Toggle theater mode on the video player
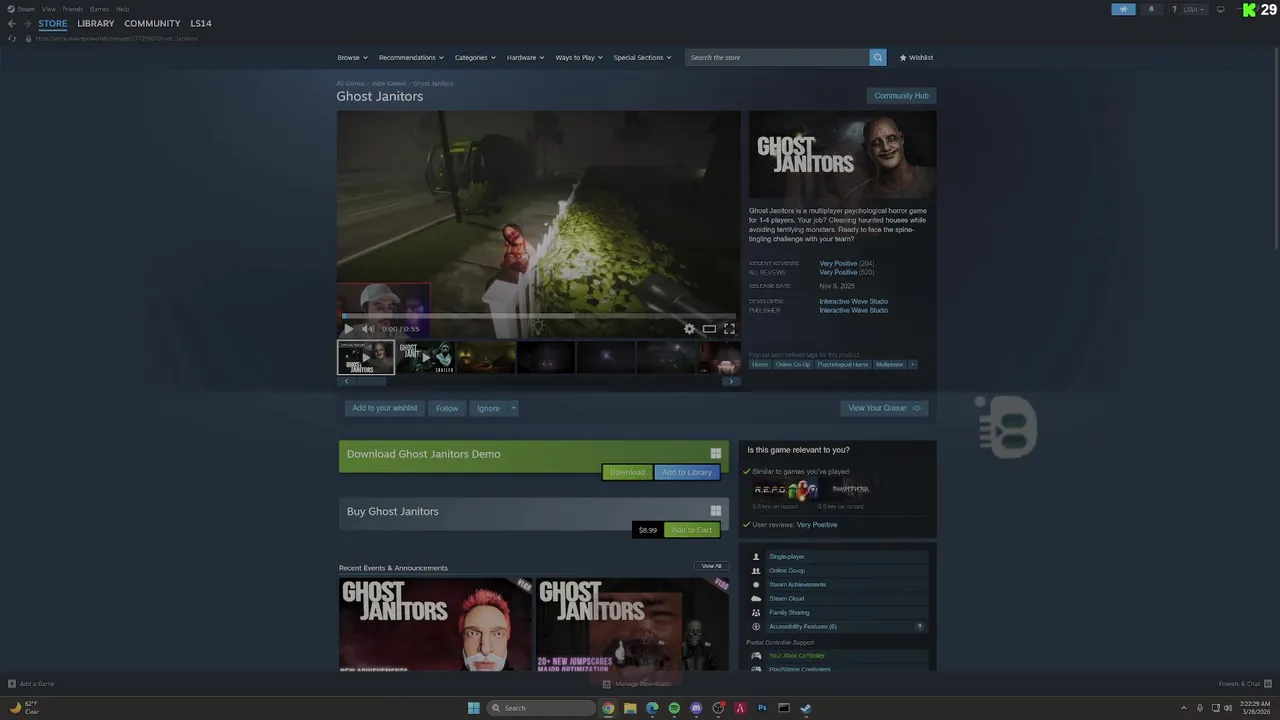The image size is (1280, 720). pos(709,329)
